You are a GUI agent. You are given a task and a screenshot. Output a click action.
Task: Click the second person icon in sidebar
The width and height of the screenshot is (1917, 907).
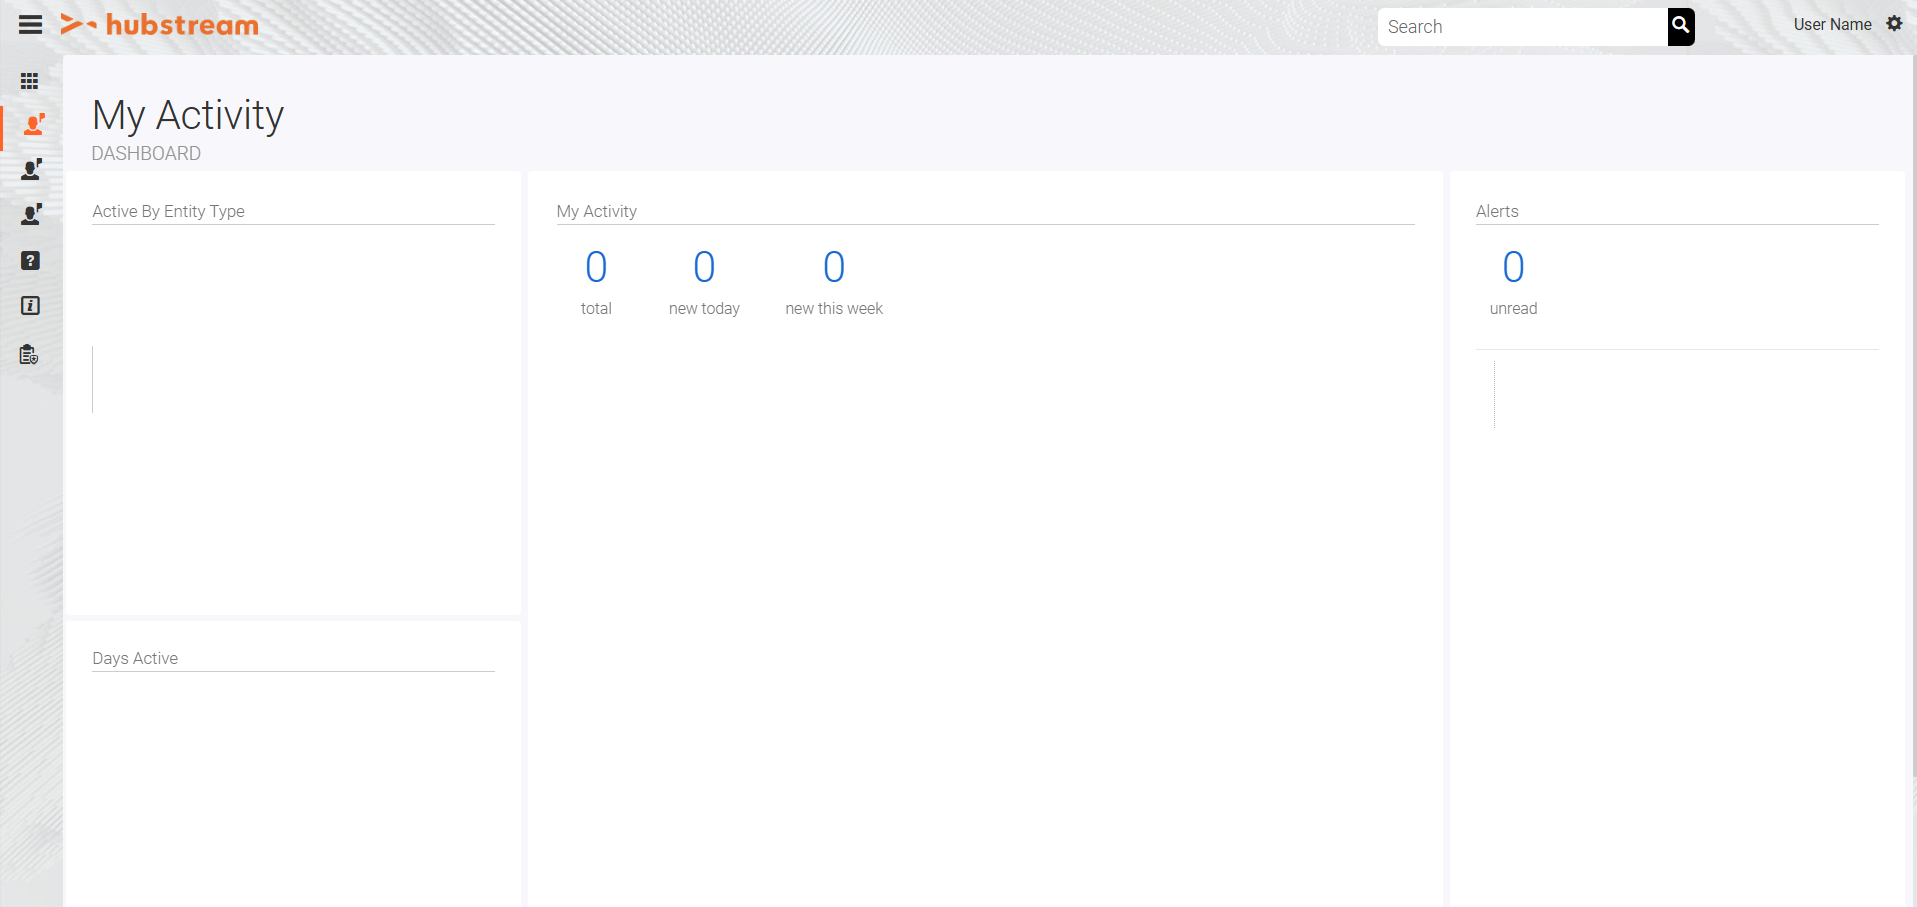(33, 169)
